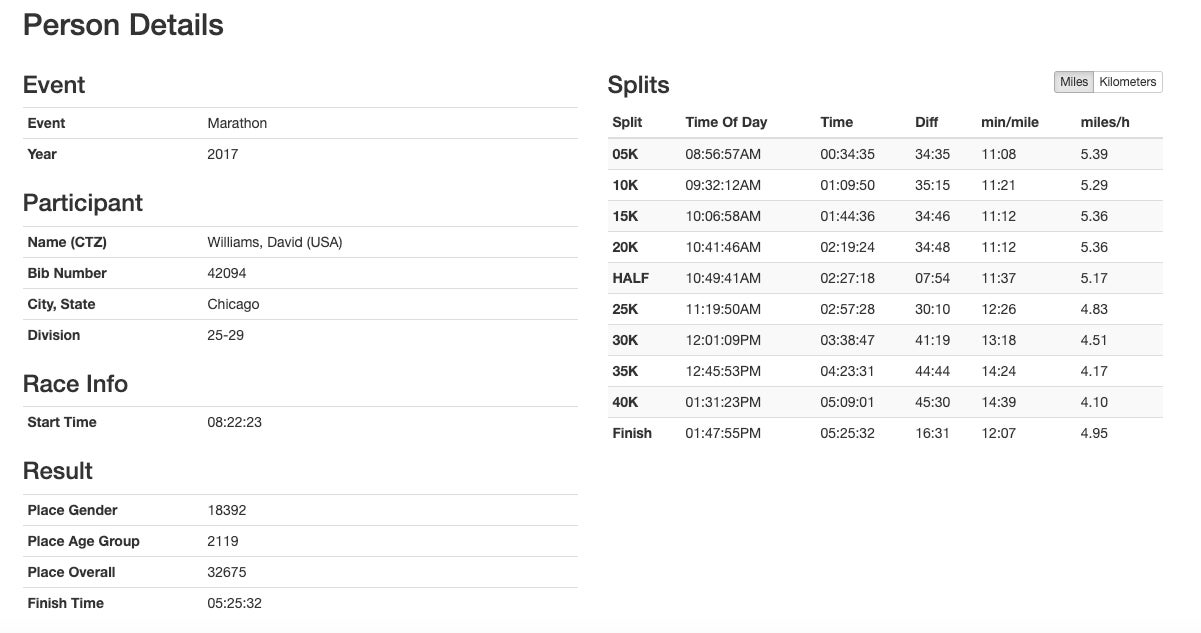The image size is (1201, 633).
Task: Click the Finish split row label
Action: 632,433
